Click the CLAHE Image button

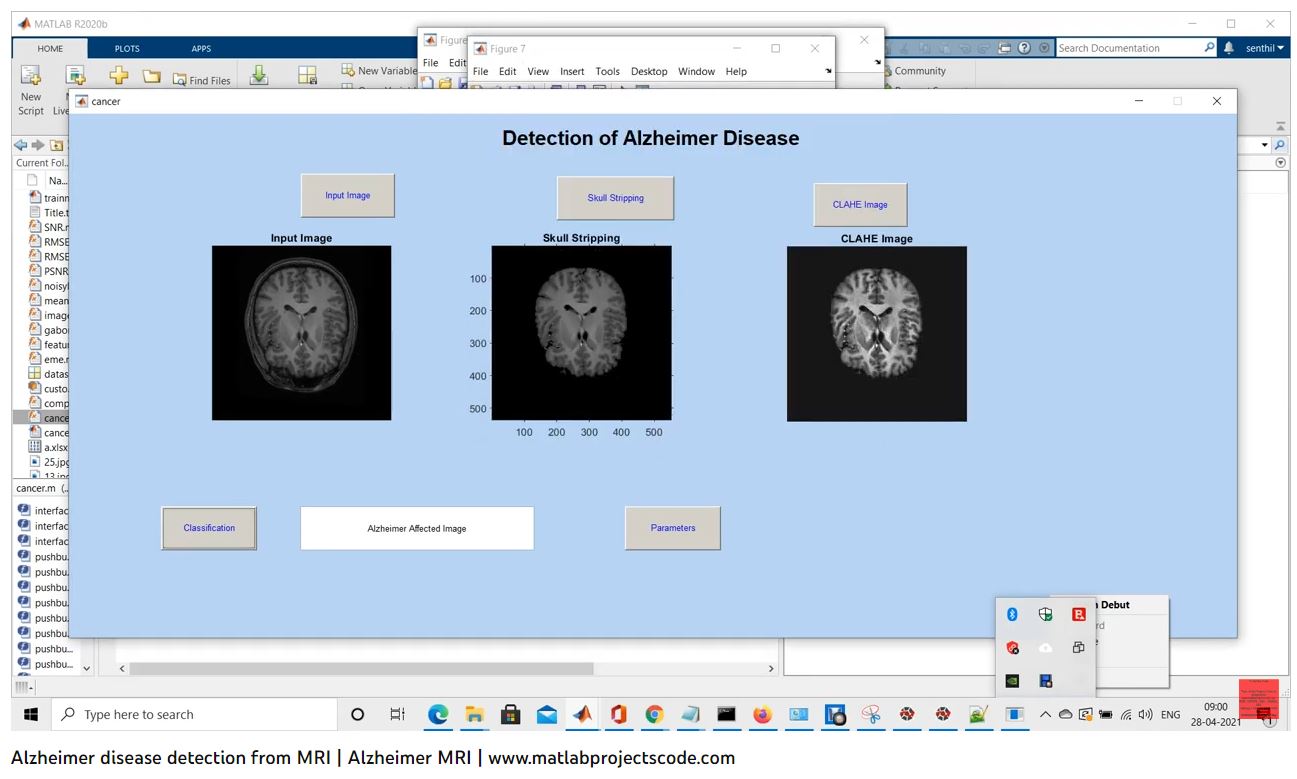tap(860, 204)
